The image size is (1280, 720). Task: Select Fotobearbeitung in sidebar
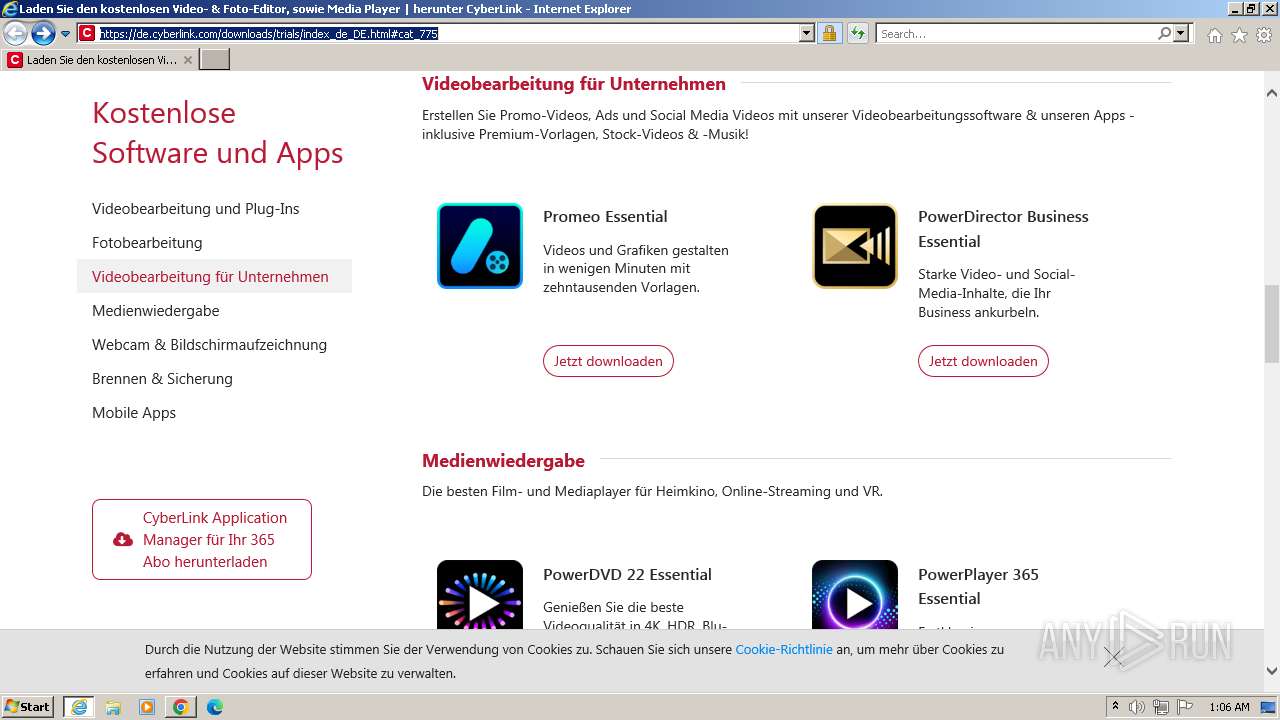coord(147,243)
